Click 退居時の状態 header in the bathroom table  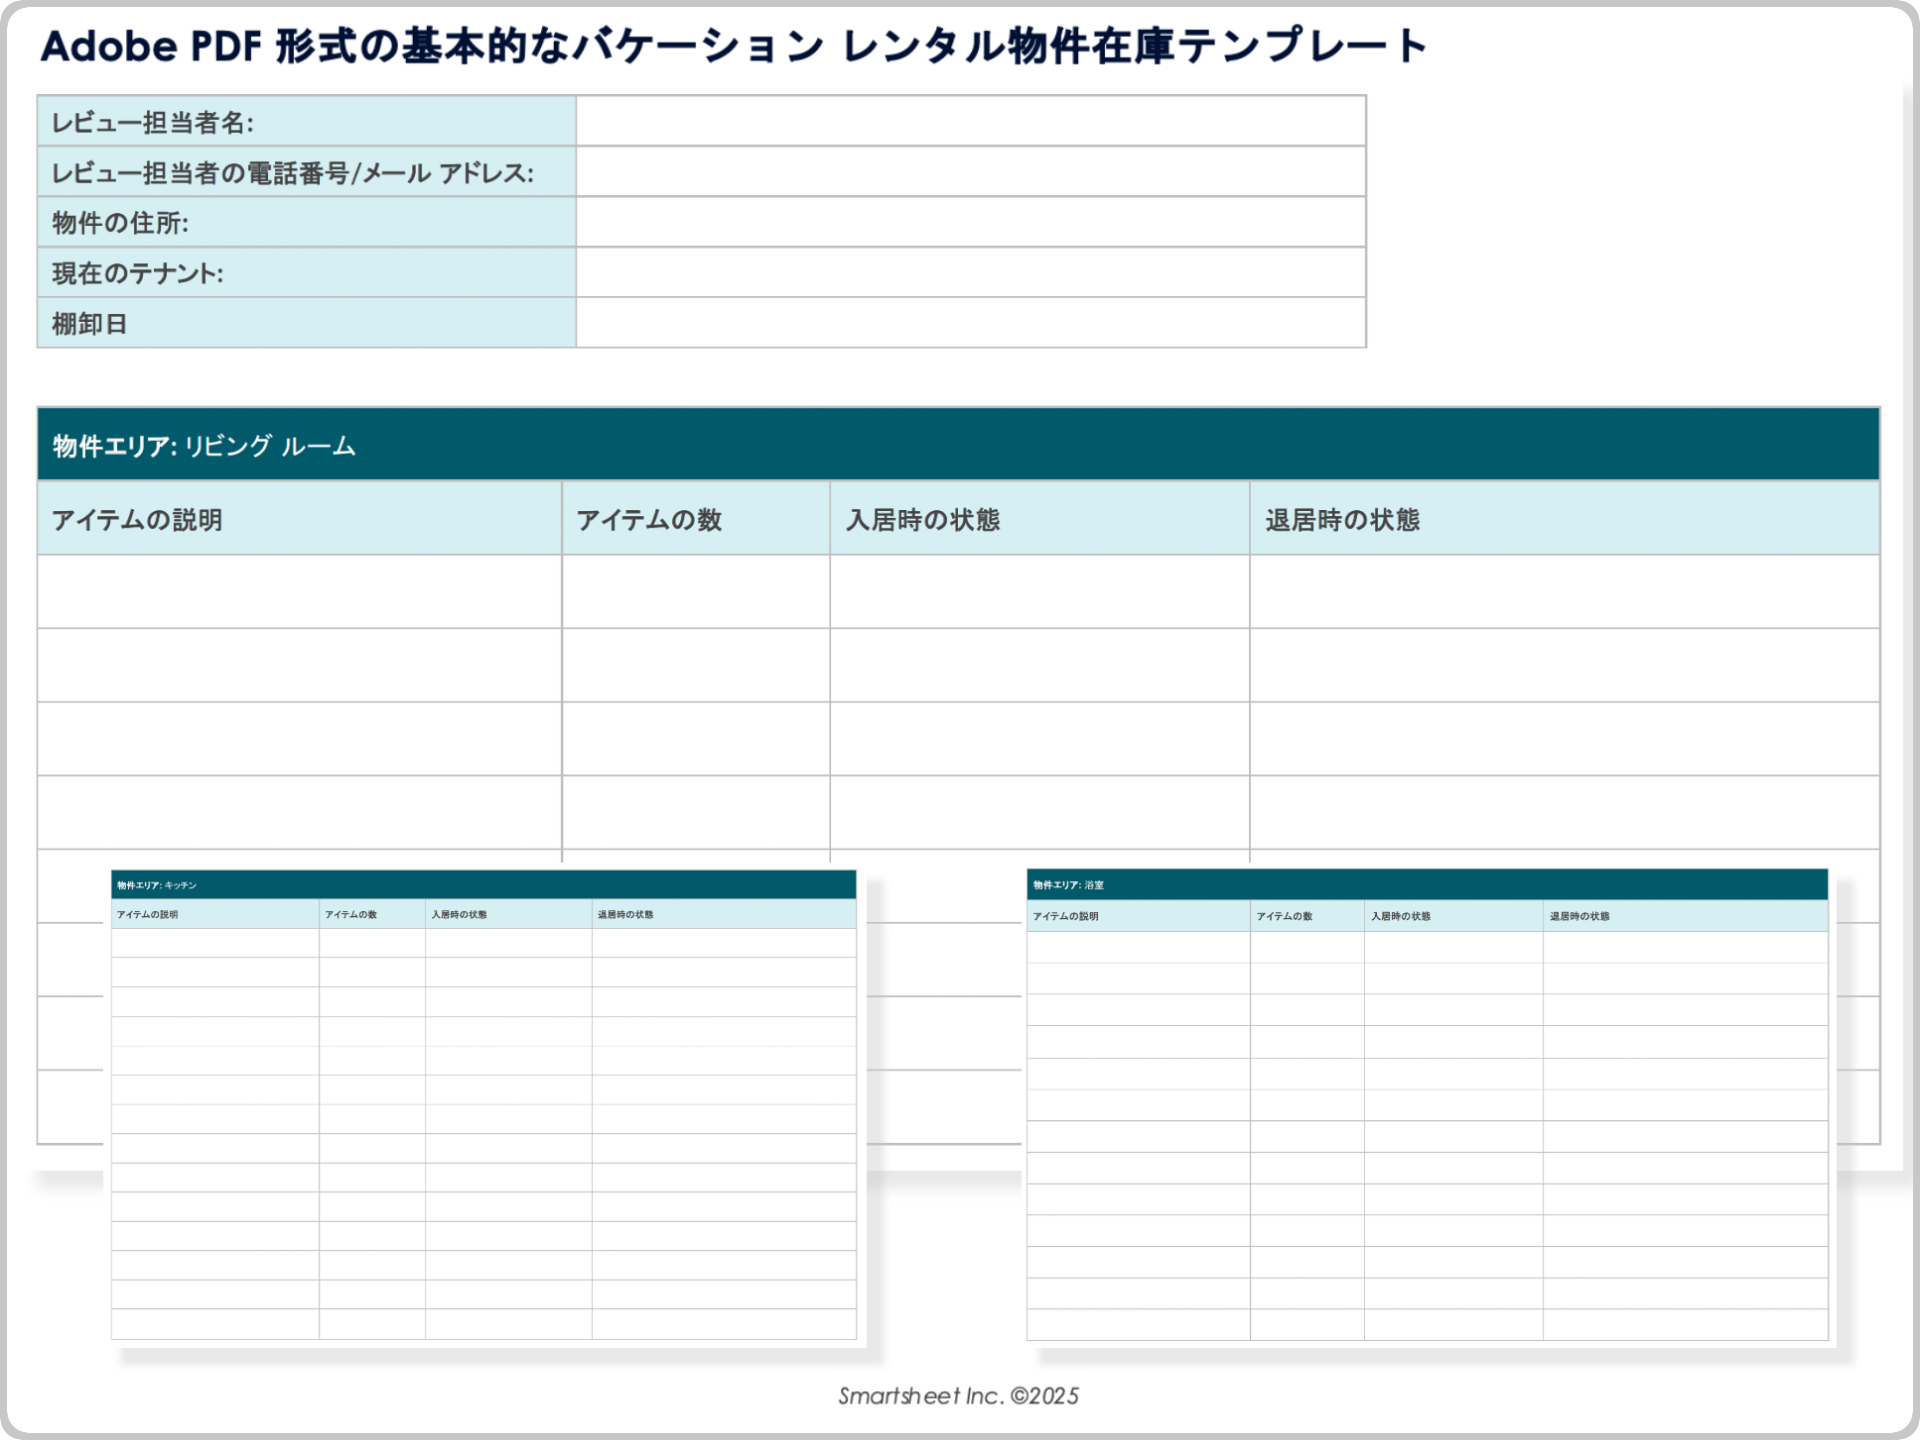[1581, 915]
